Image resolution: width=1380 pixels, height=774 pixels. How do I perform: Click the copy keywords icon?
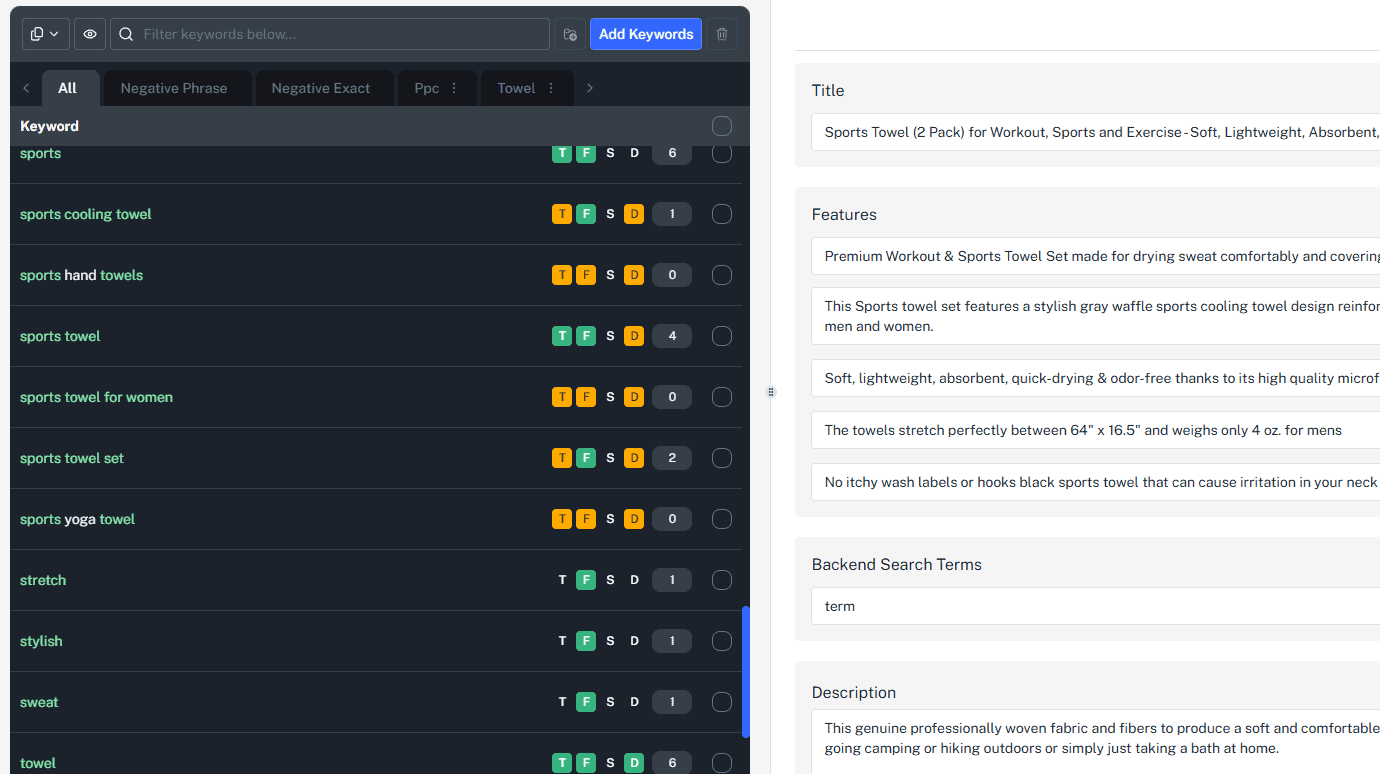[38, 33]
